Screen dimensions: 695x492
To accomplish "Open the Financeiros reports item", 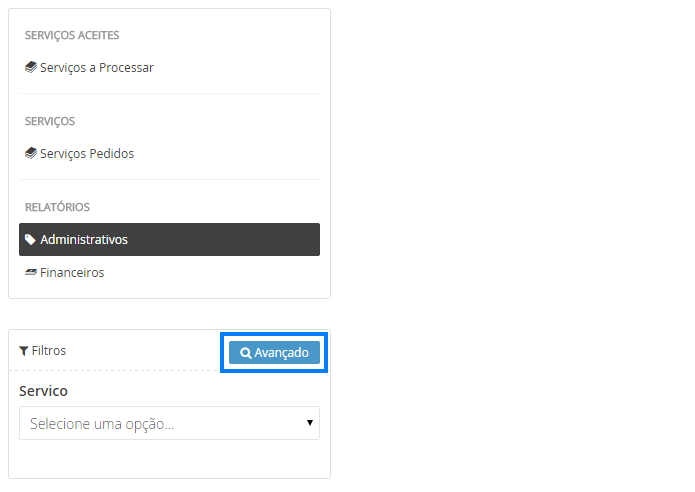I will 72,272.
